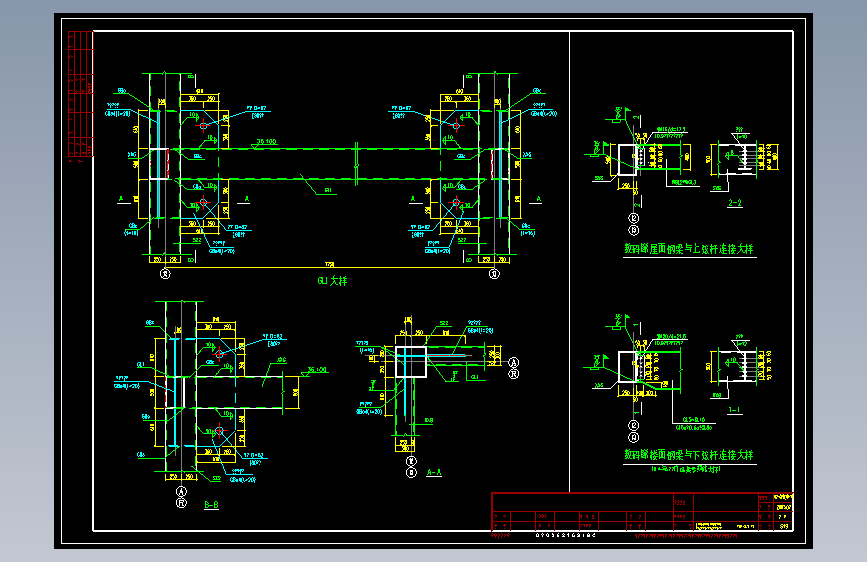The height and width of the screenshot is (562, 867).
Task: Click the "36.100" elevation mark in the B-B section
Action: click(317, 370)
